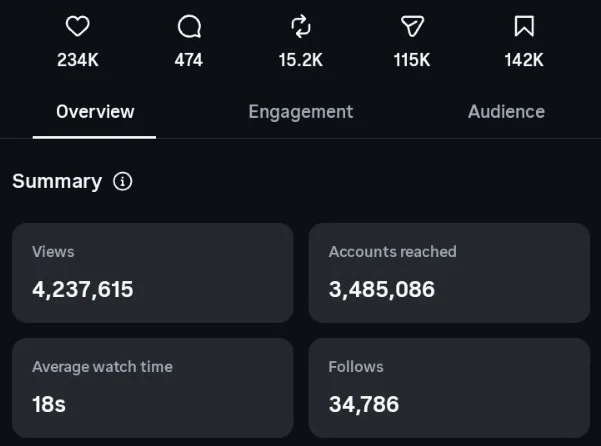The width and height of the screenshot is (601, 446).
Task: Select the 34,786 follows value
Action: click(364, 405)
